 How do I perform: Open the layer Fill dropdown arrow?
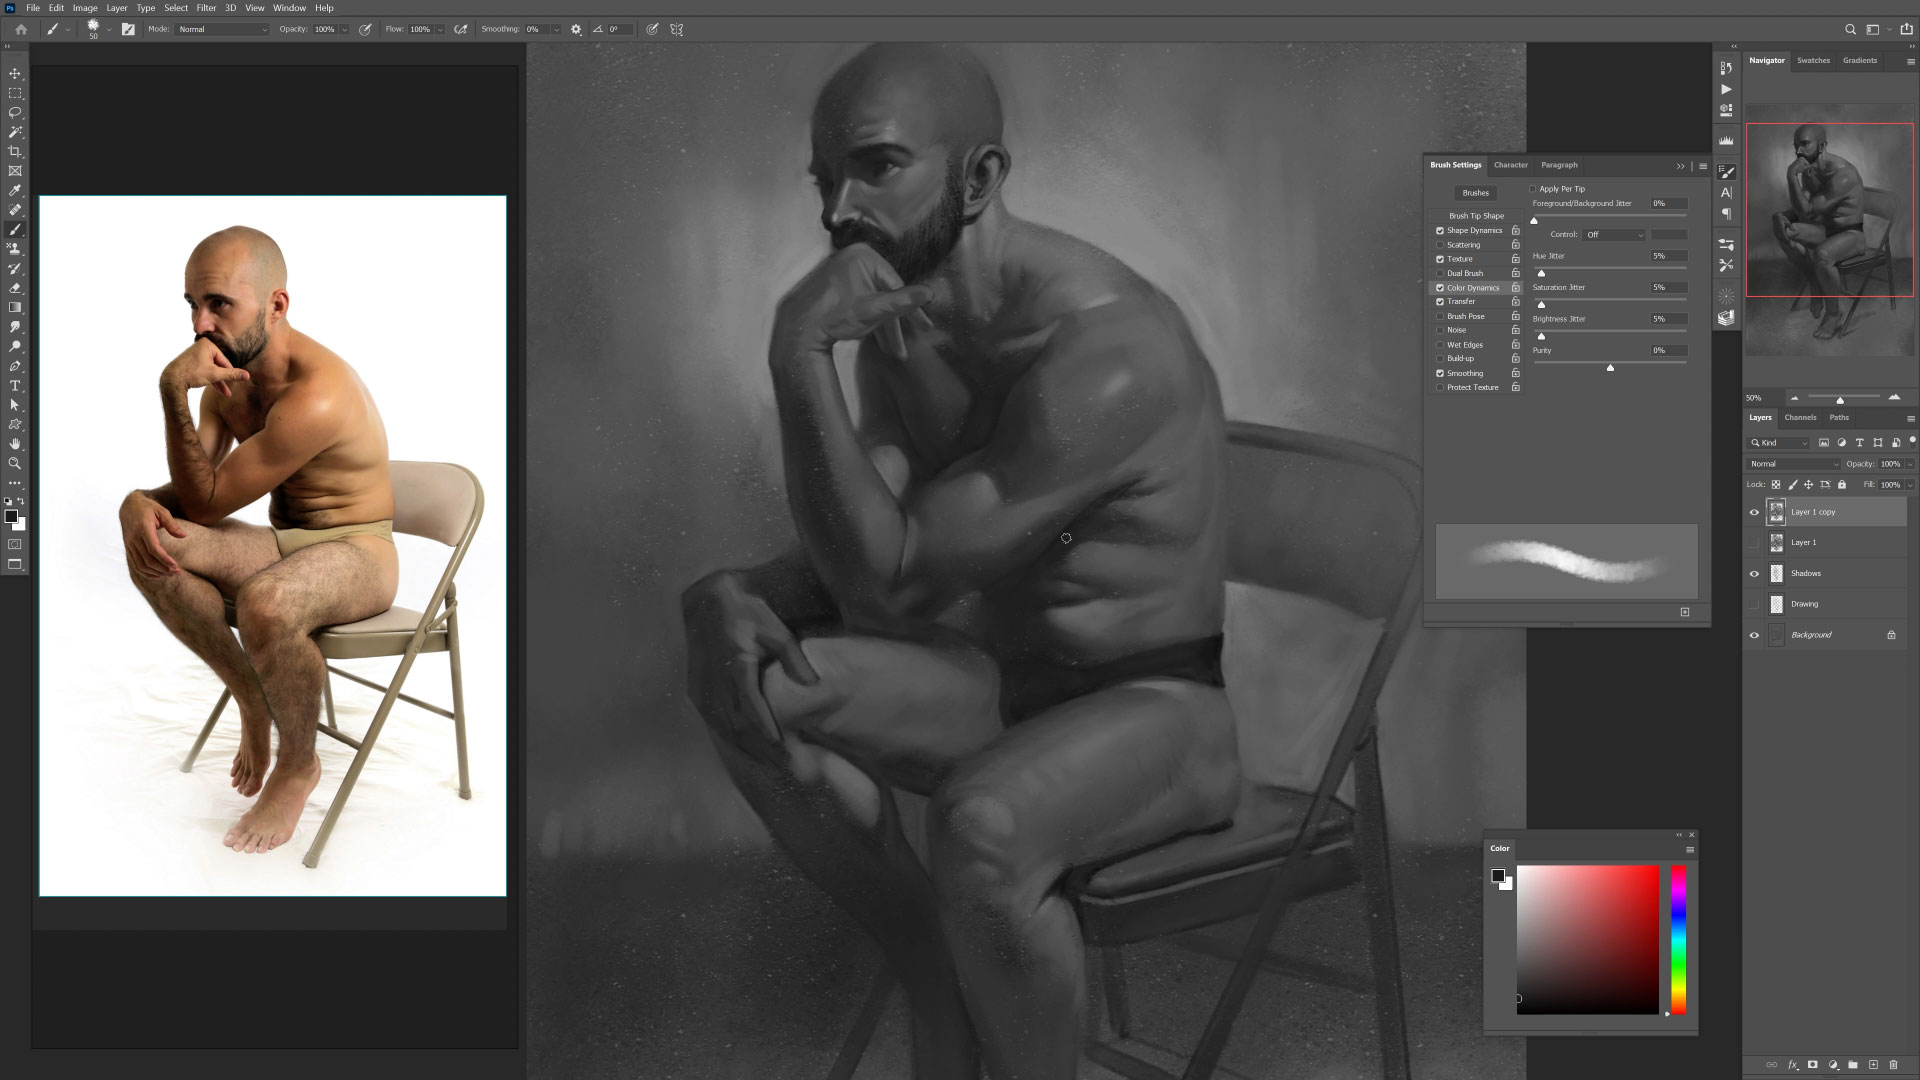(1909, 485)
